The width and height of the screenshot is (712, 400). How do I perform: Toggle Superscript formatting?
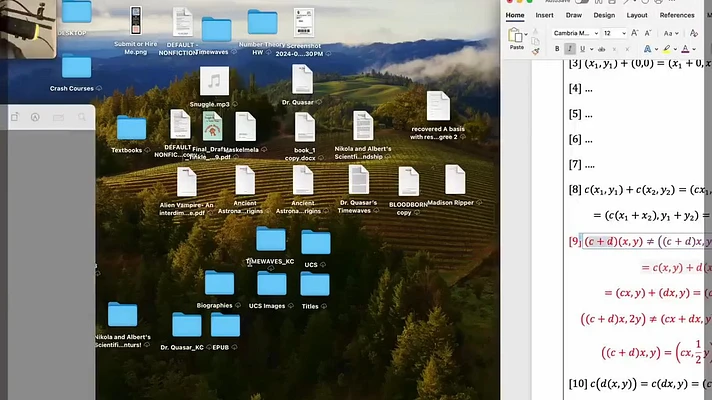tap(627, 49)
